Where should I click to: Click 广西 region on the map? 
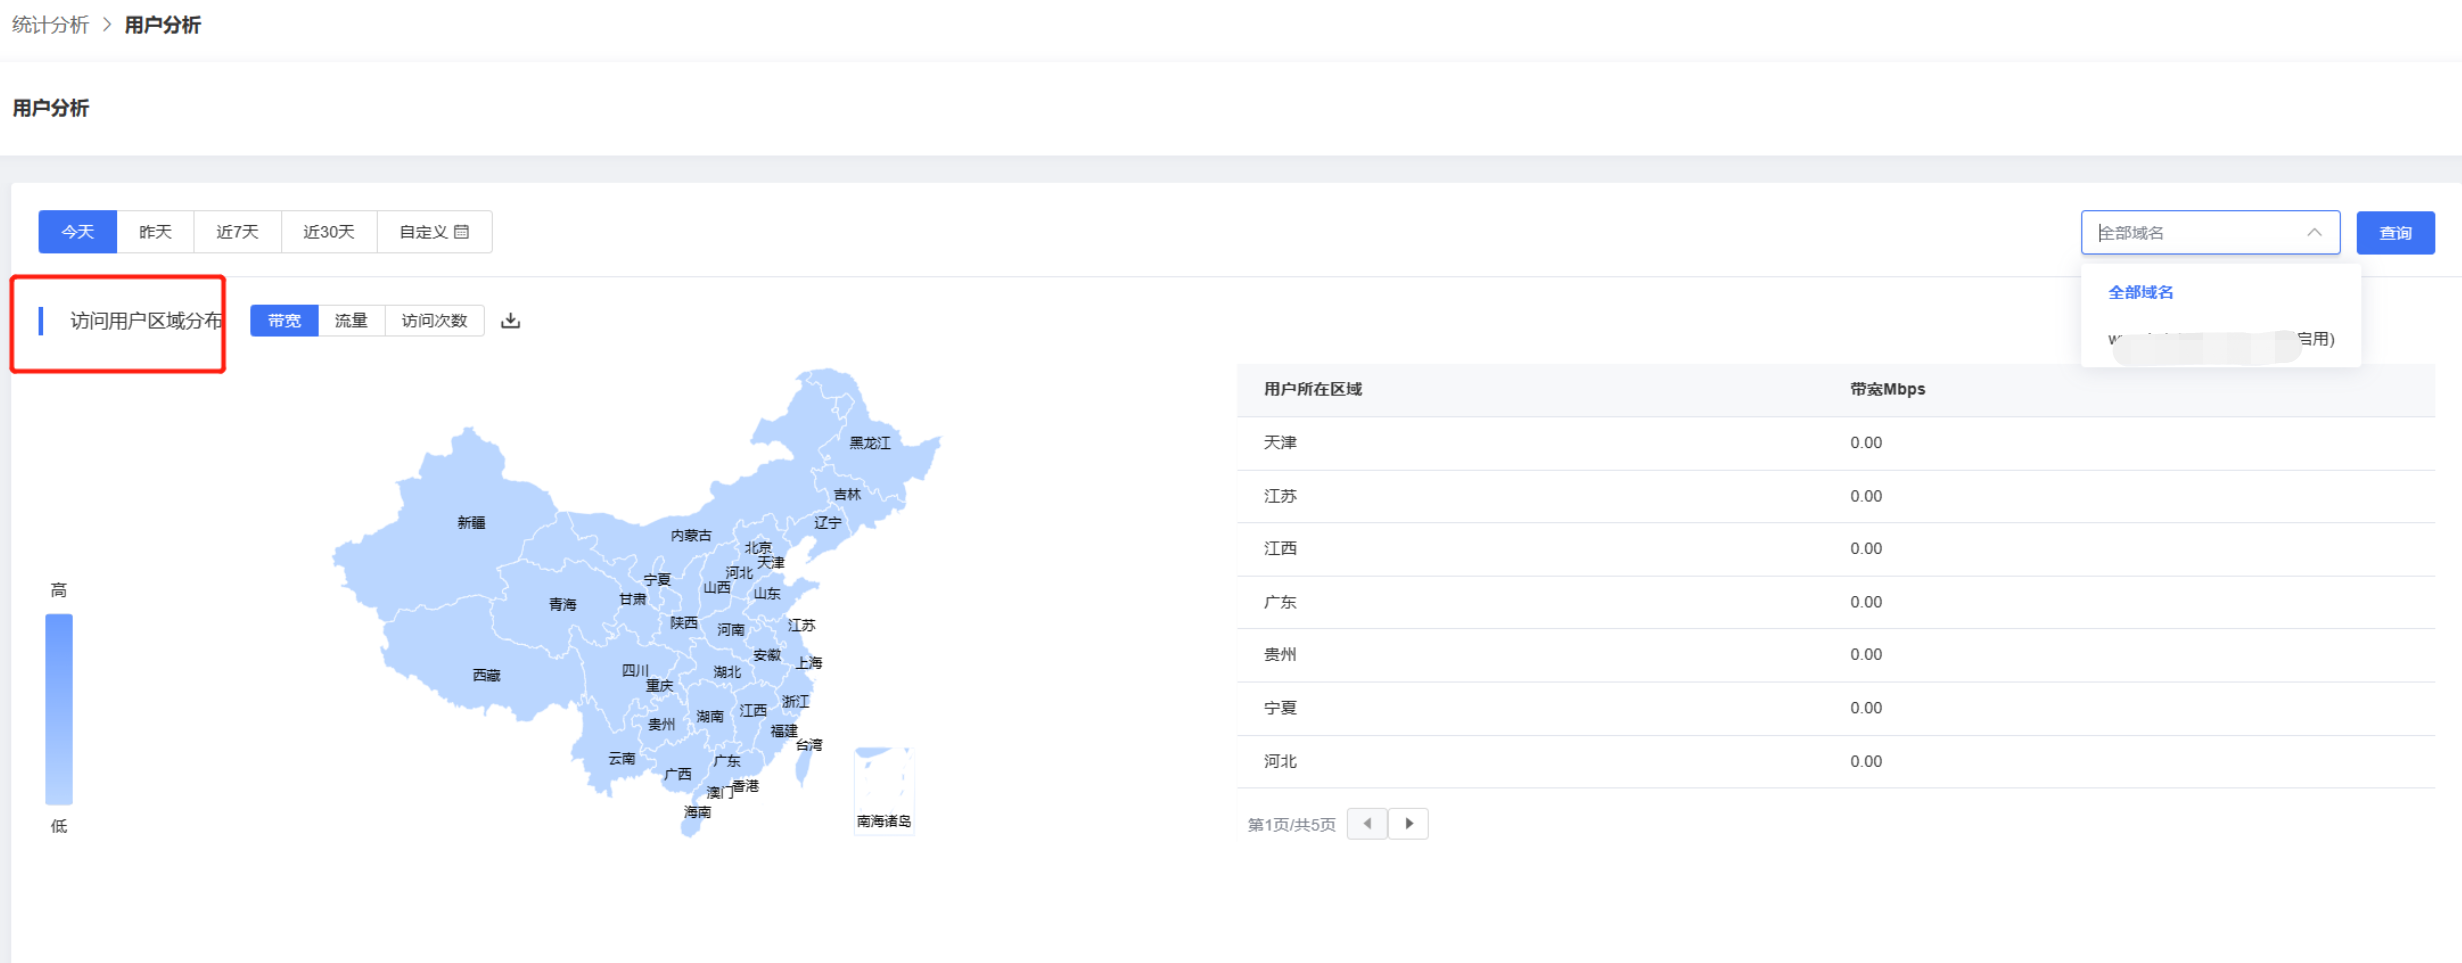pyautogui.click(x=677, y=774)
